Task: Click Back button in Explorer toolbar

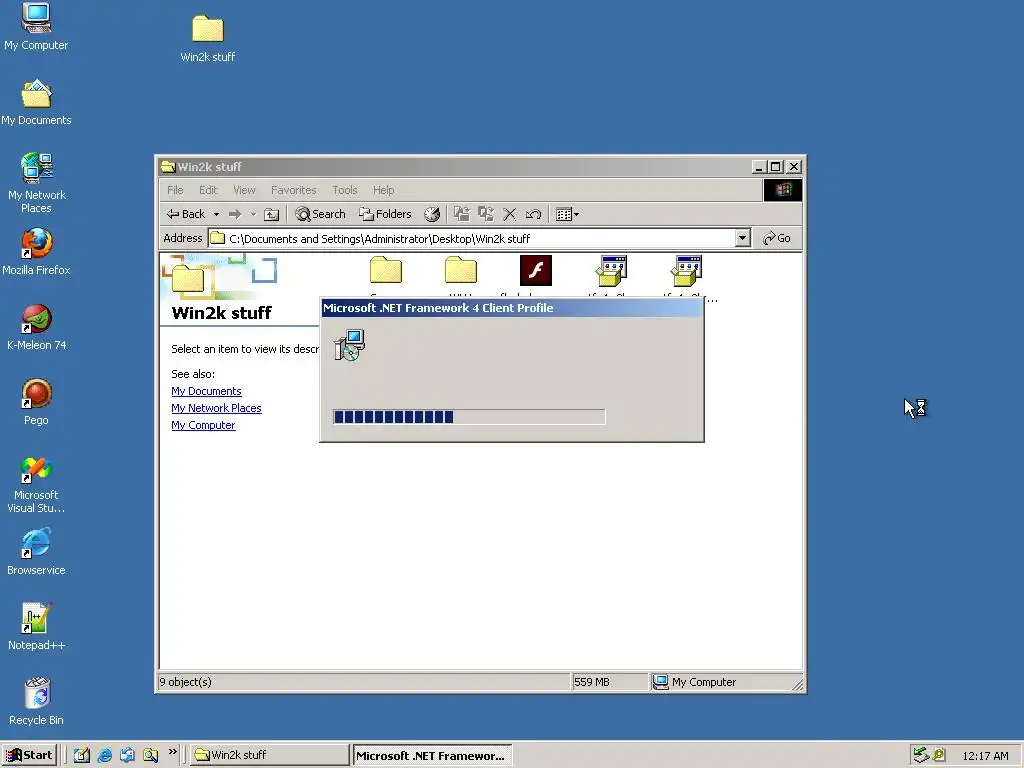Action: click(x=185, y=214)
